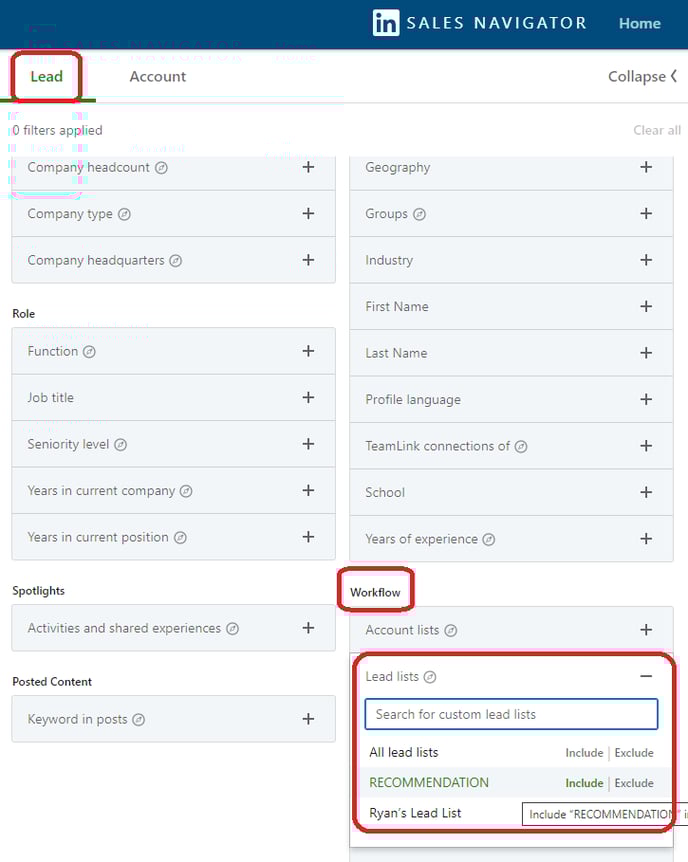Image resolution: width=688 pixels, height=862 pixels.
Task: Click info icon next to Company headcount
Action: coord(161,168)
